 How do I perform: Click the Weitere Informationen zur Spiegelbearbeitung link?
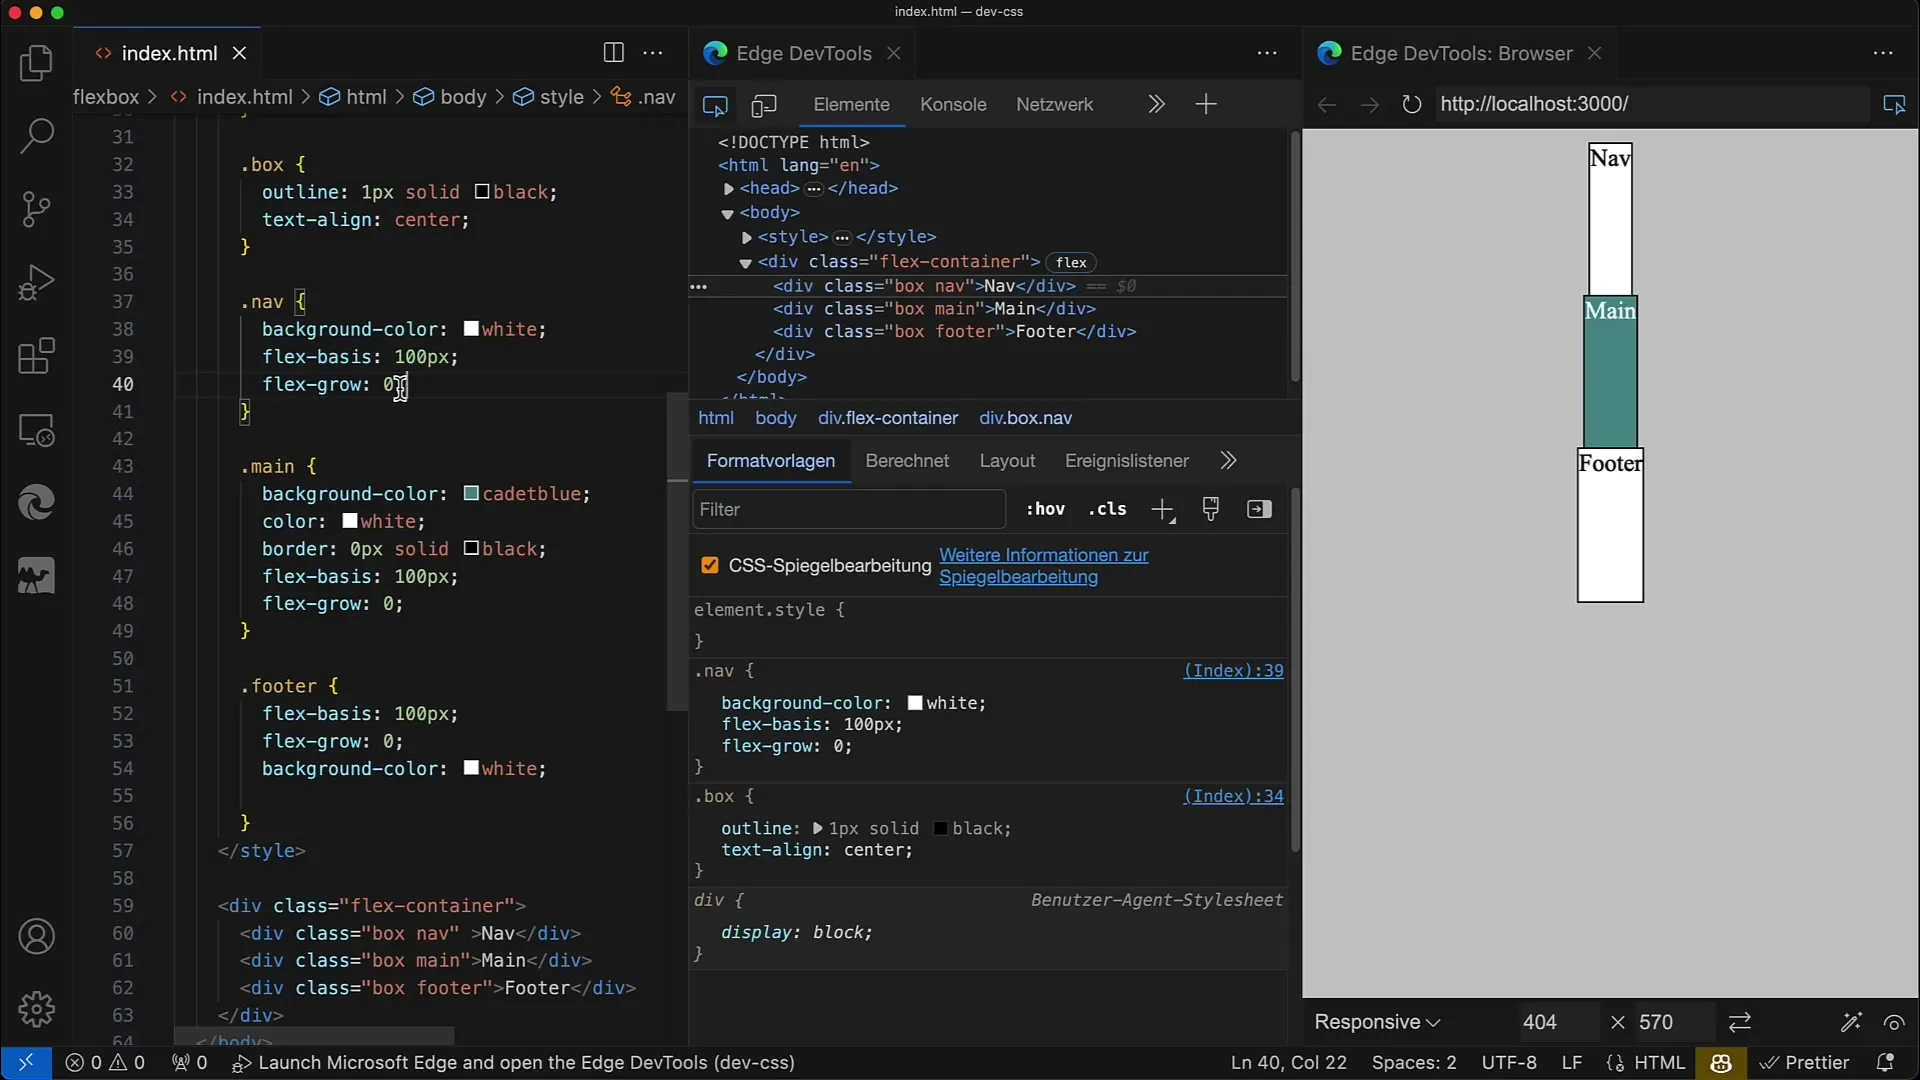pos(1043,564)
